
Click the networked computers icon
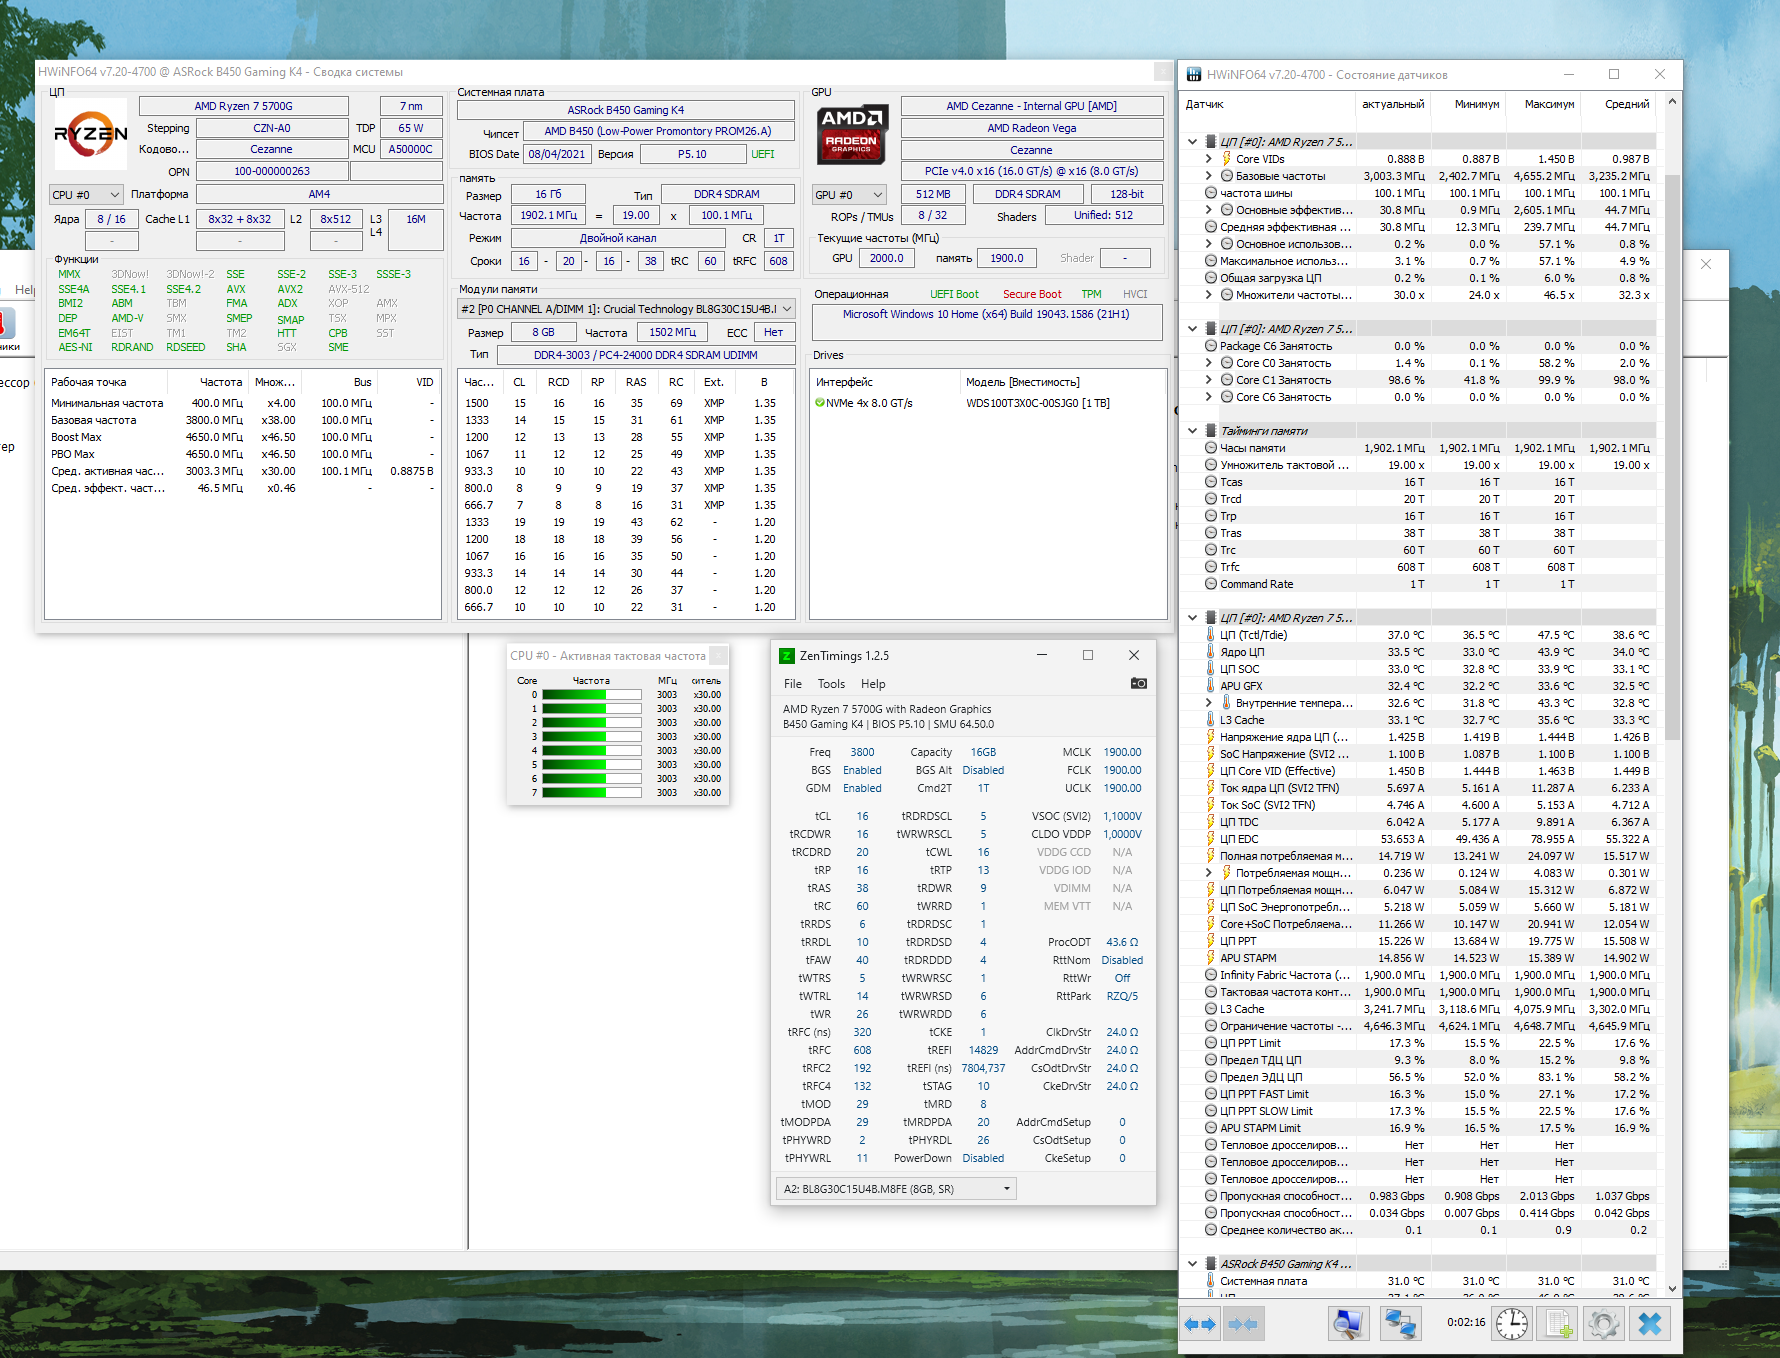point(1400,1324)
